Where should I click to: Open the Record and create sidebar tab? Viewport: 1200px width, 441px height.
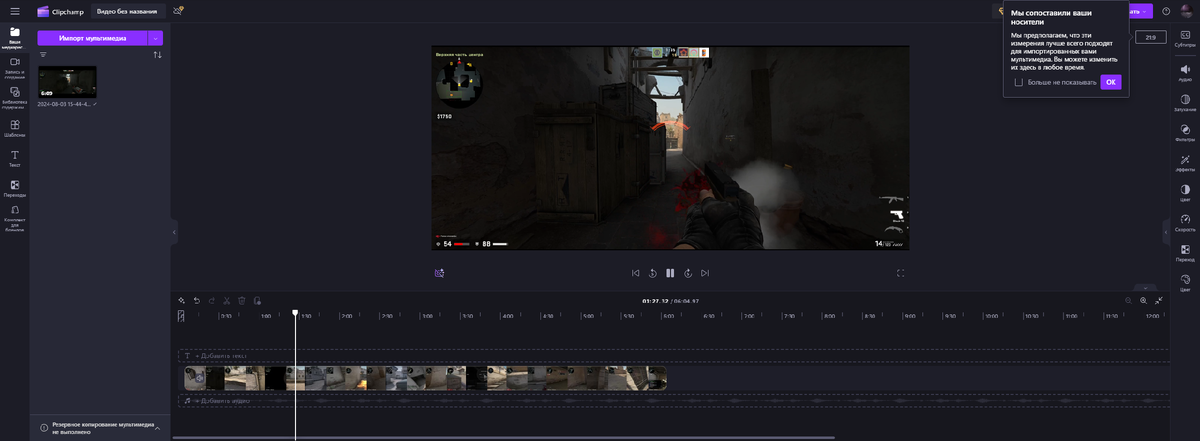(x=15, y=66)
